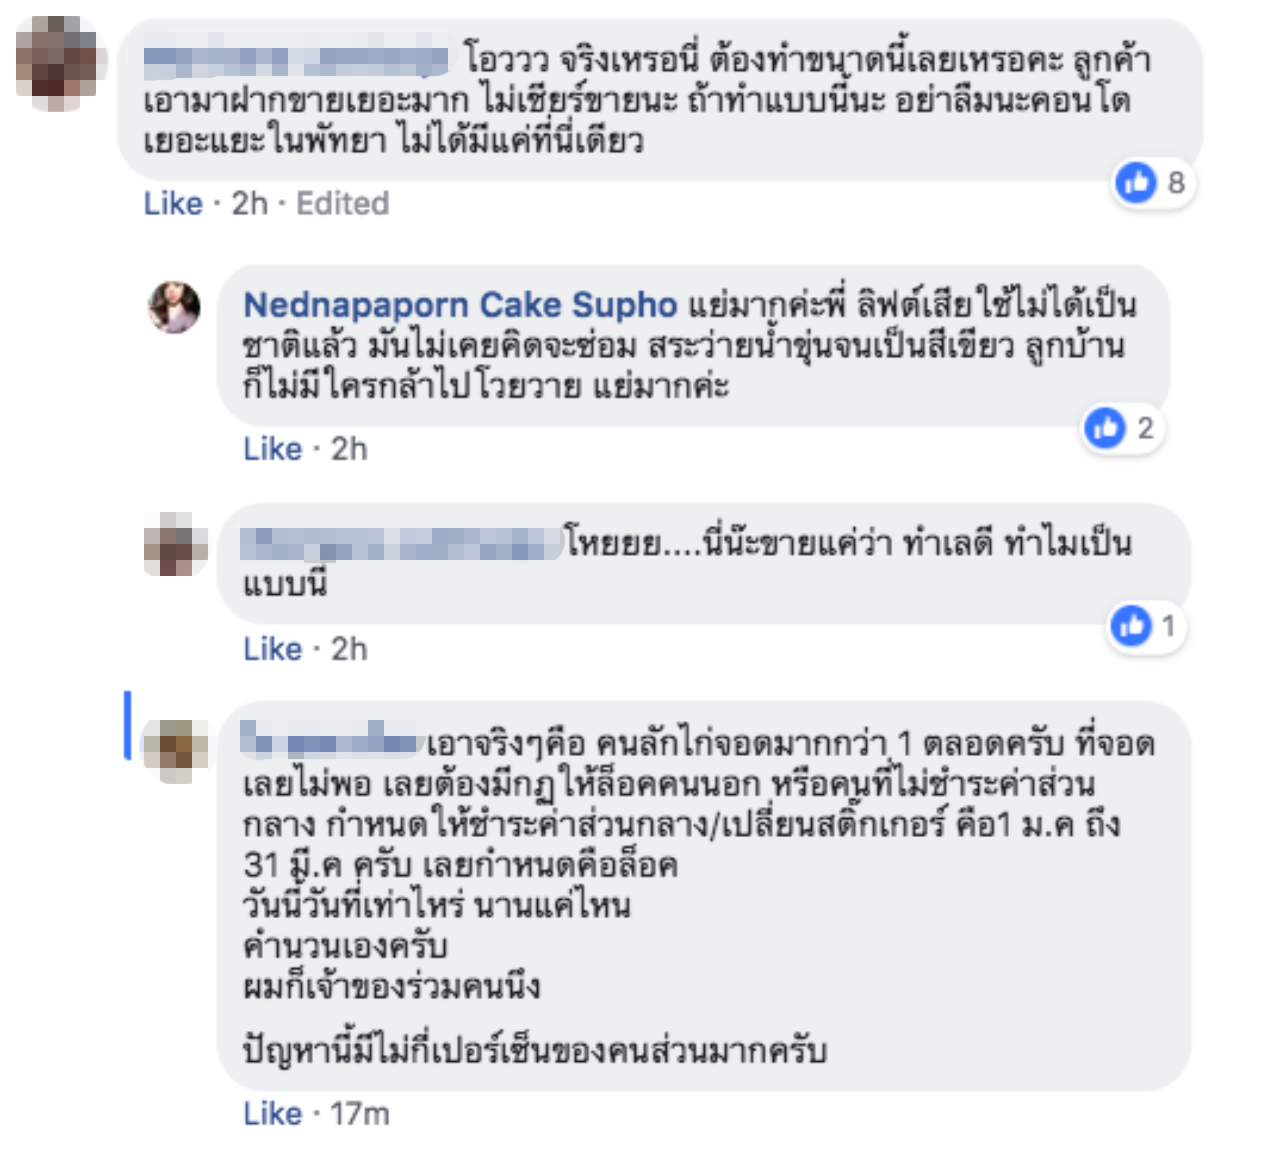Open the Nednapaporn Cake Supho profile link

click(460, 304)
